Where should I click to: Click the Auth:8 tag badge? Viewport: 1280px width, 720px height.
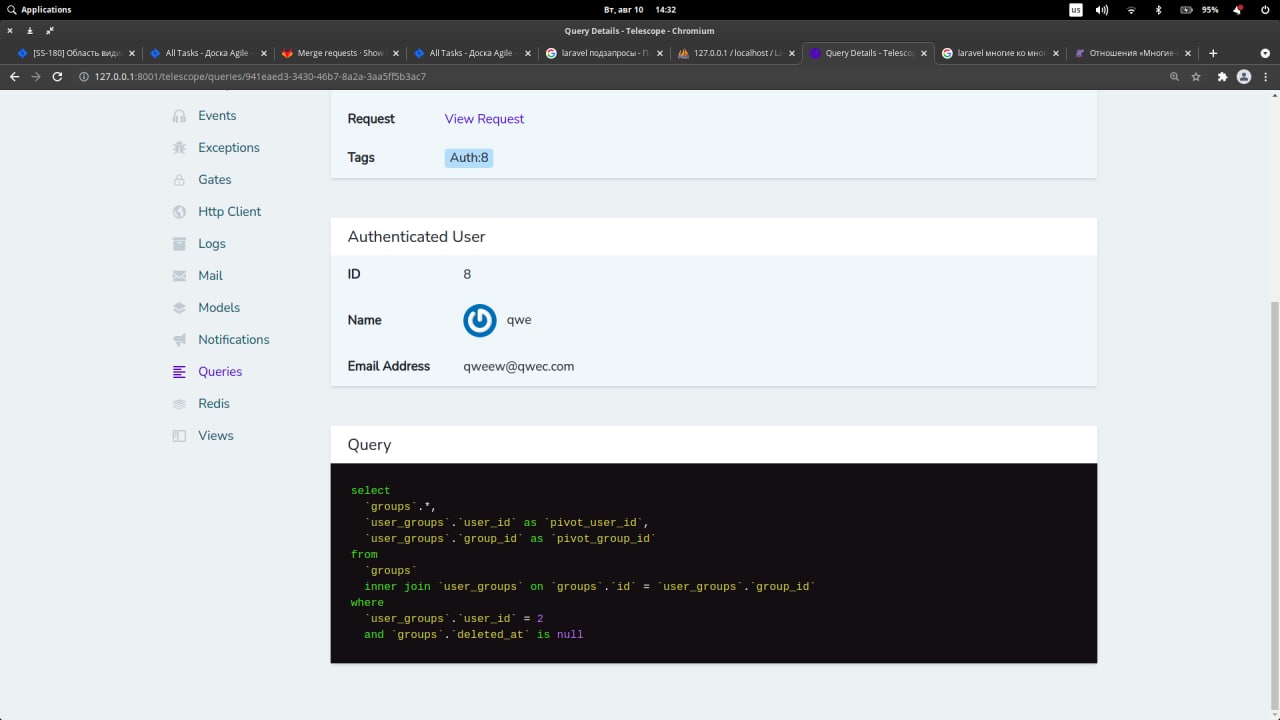click(x=469, y=158)
